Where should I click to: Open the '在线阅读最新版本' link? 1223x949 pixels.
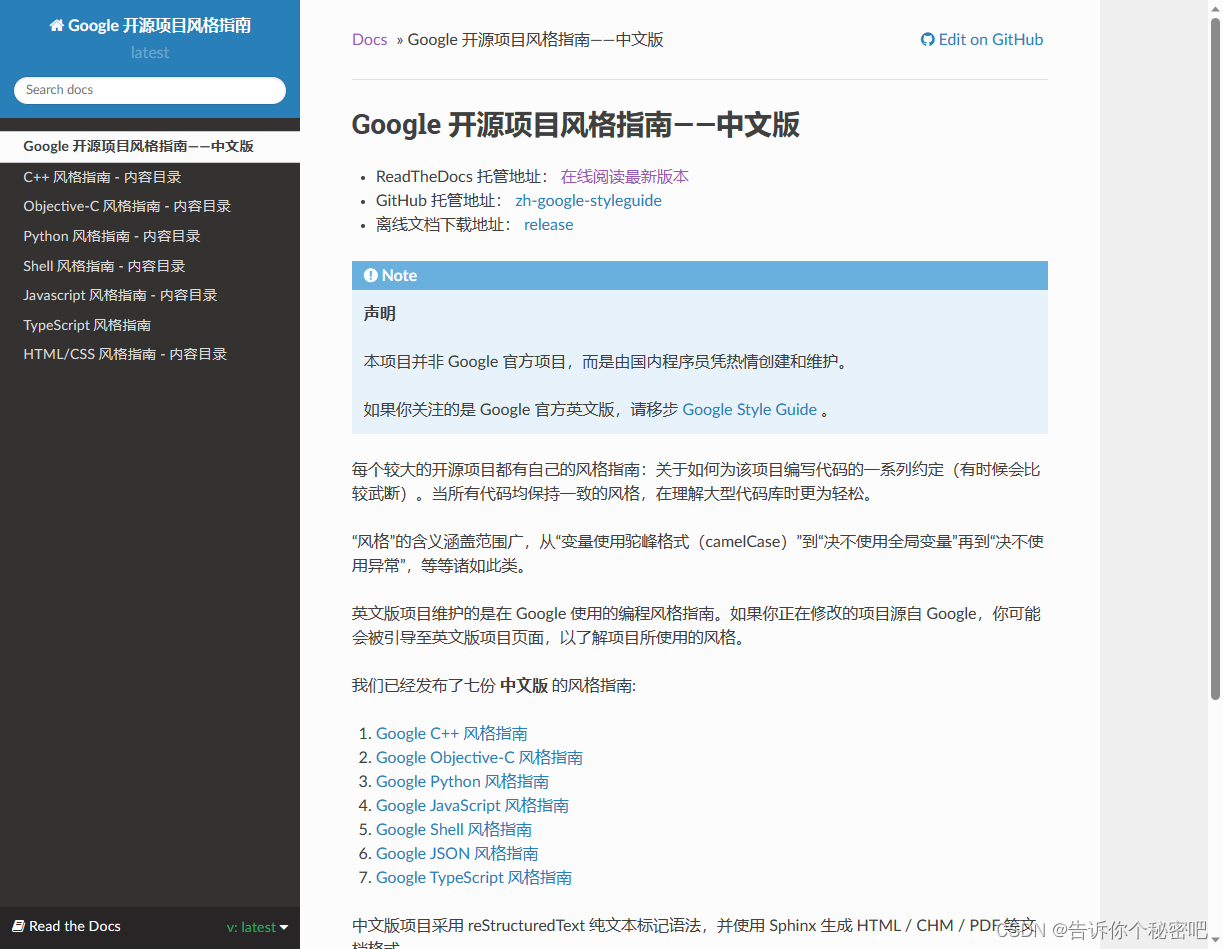point(625,176)
